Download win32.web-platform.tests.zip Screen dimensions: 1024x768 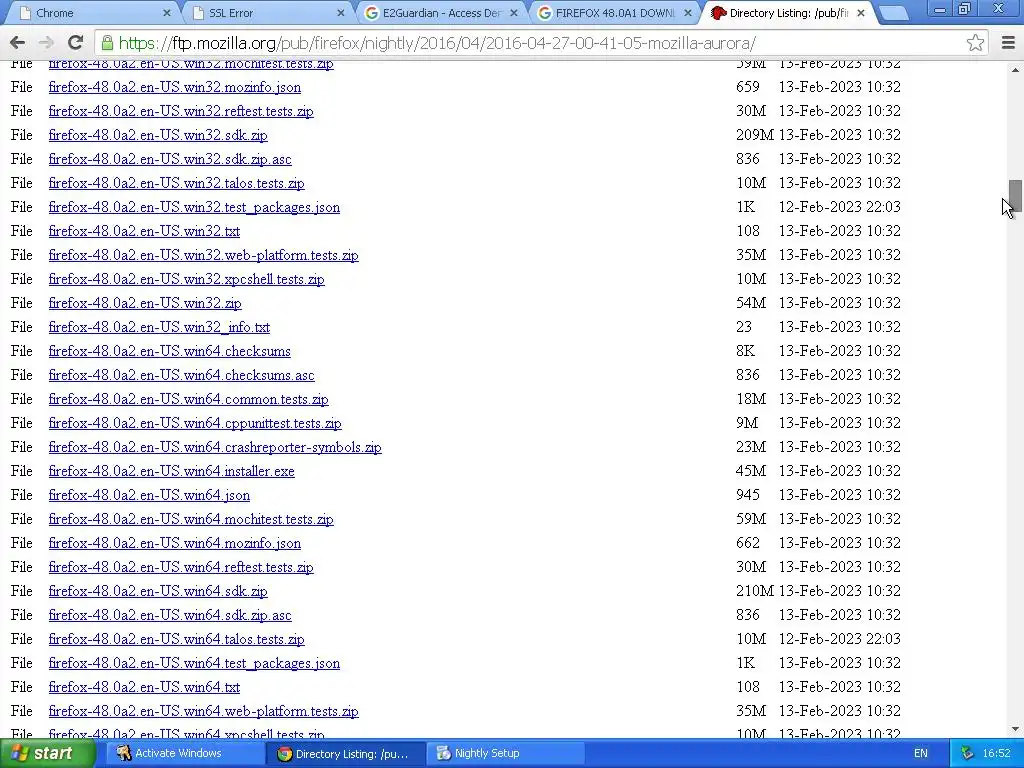pos(203,255)
